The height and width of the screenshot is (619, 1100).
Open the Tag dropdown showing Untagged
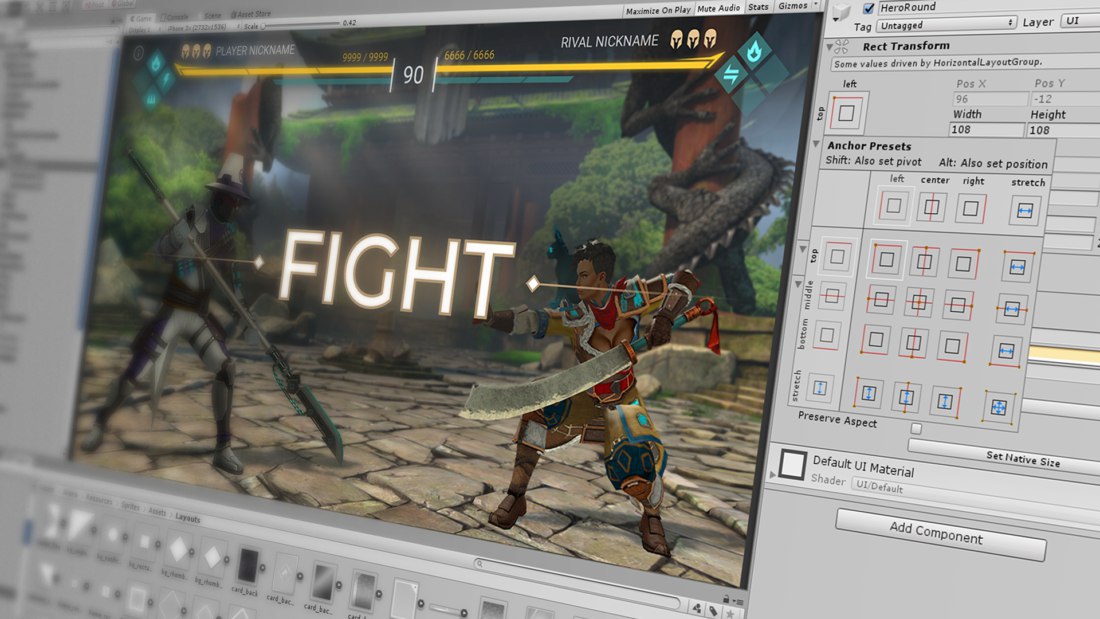(946, 25)
